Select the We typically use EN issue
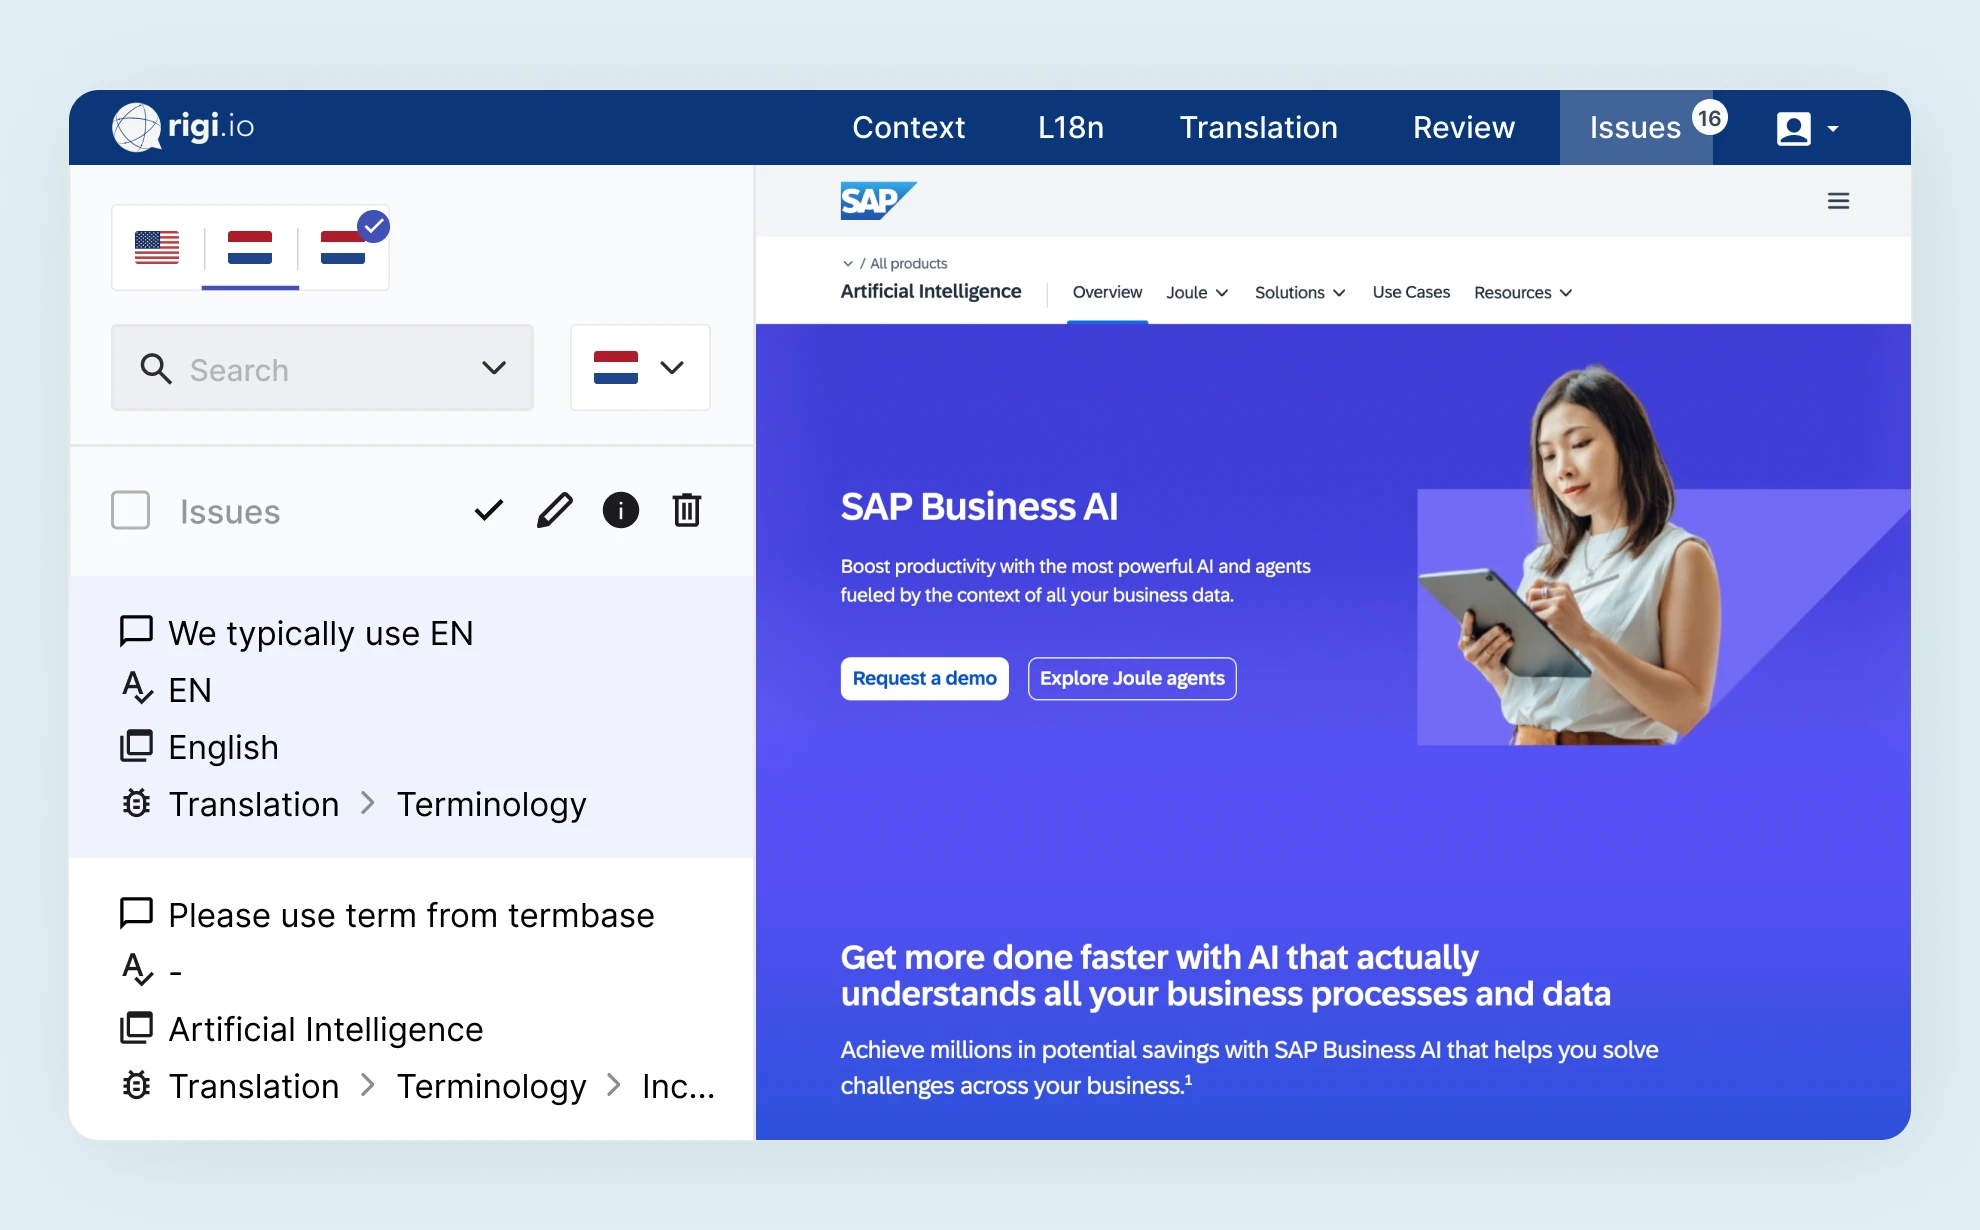Screen dimensions: 1980x1230 320,634
